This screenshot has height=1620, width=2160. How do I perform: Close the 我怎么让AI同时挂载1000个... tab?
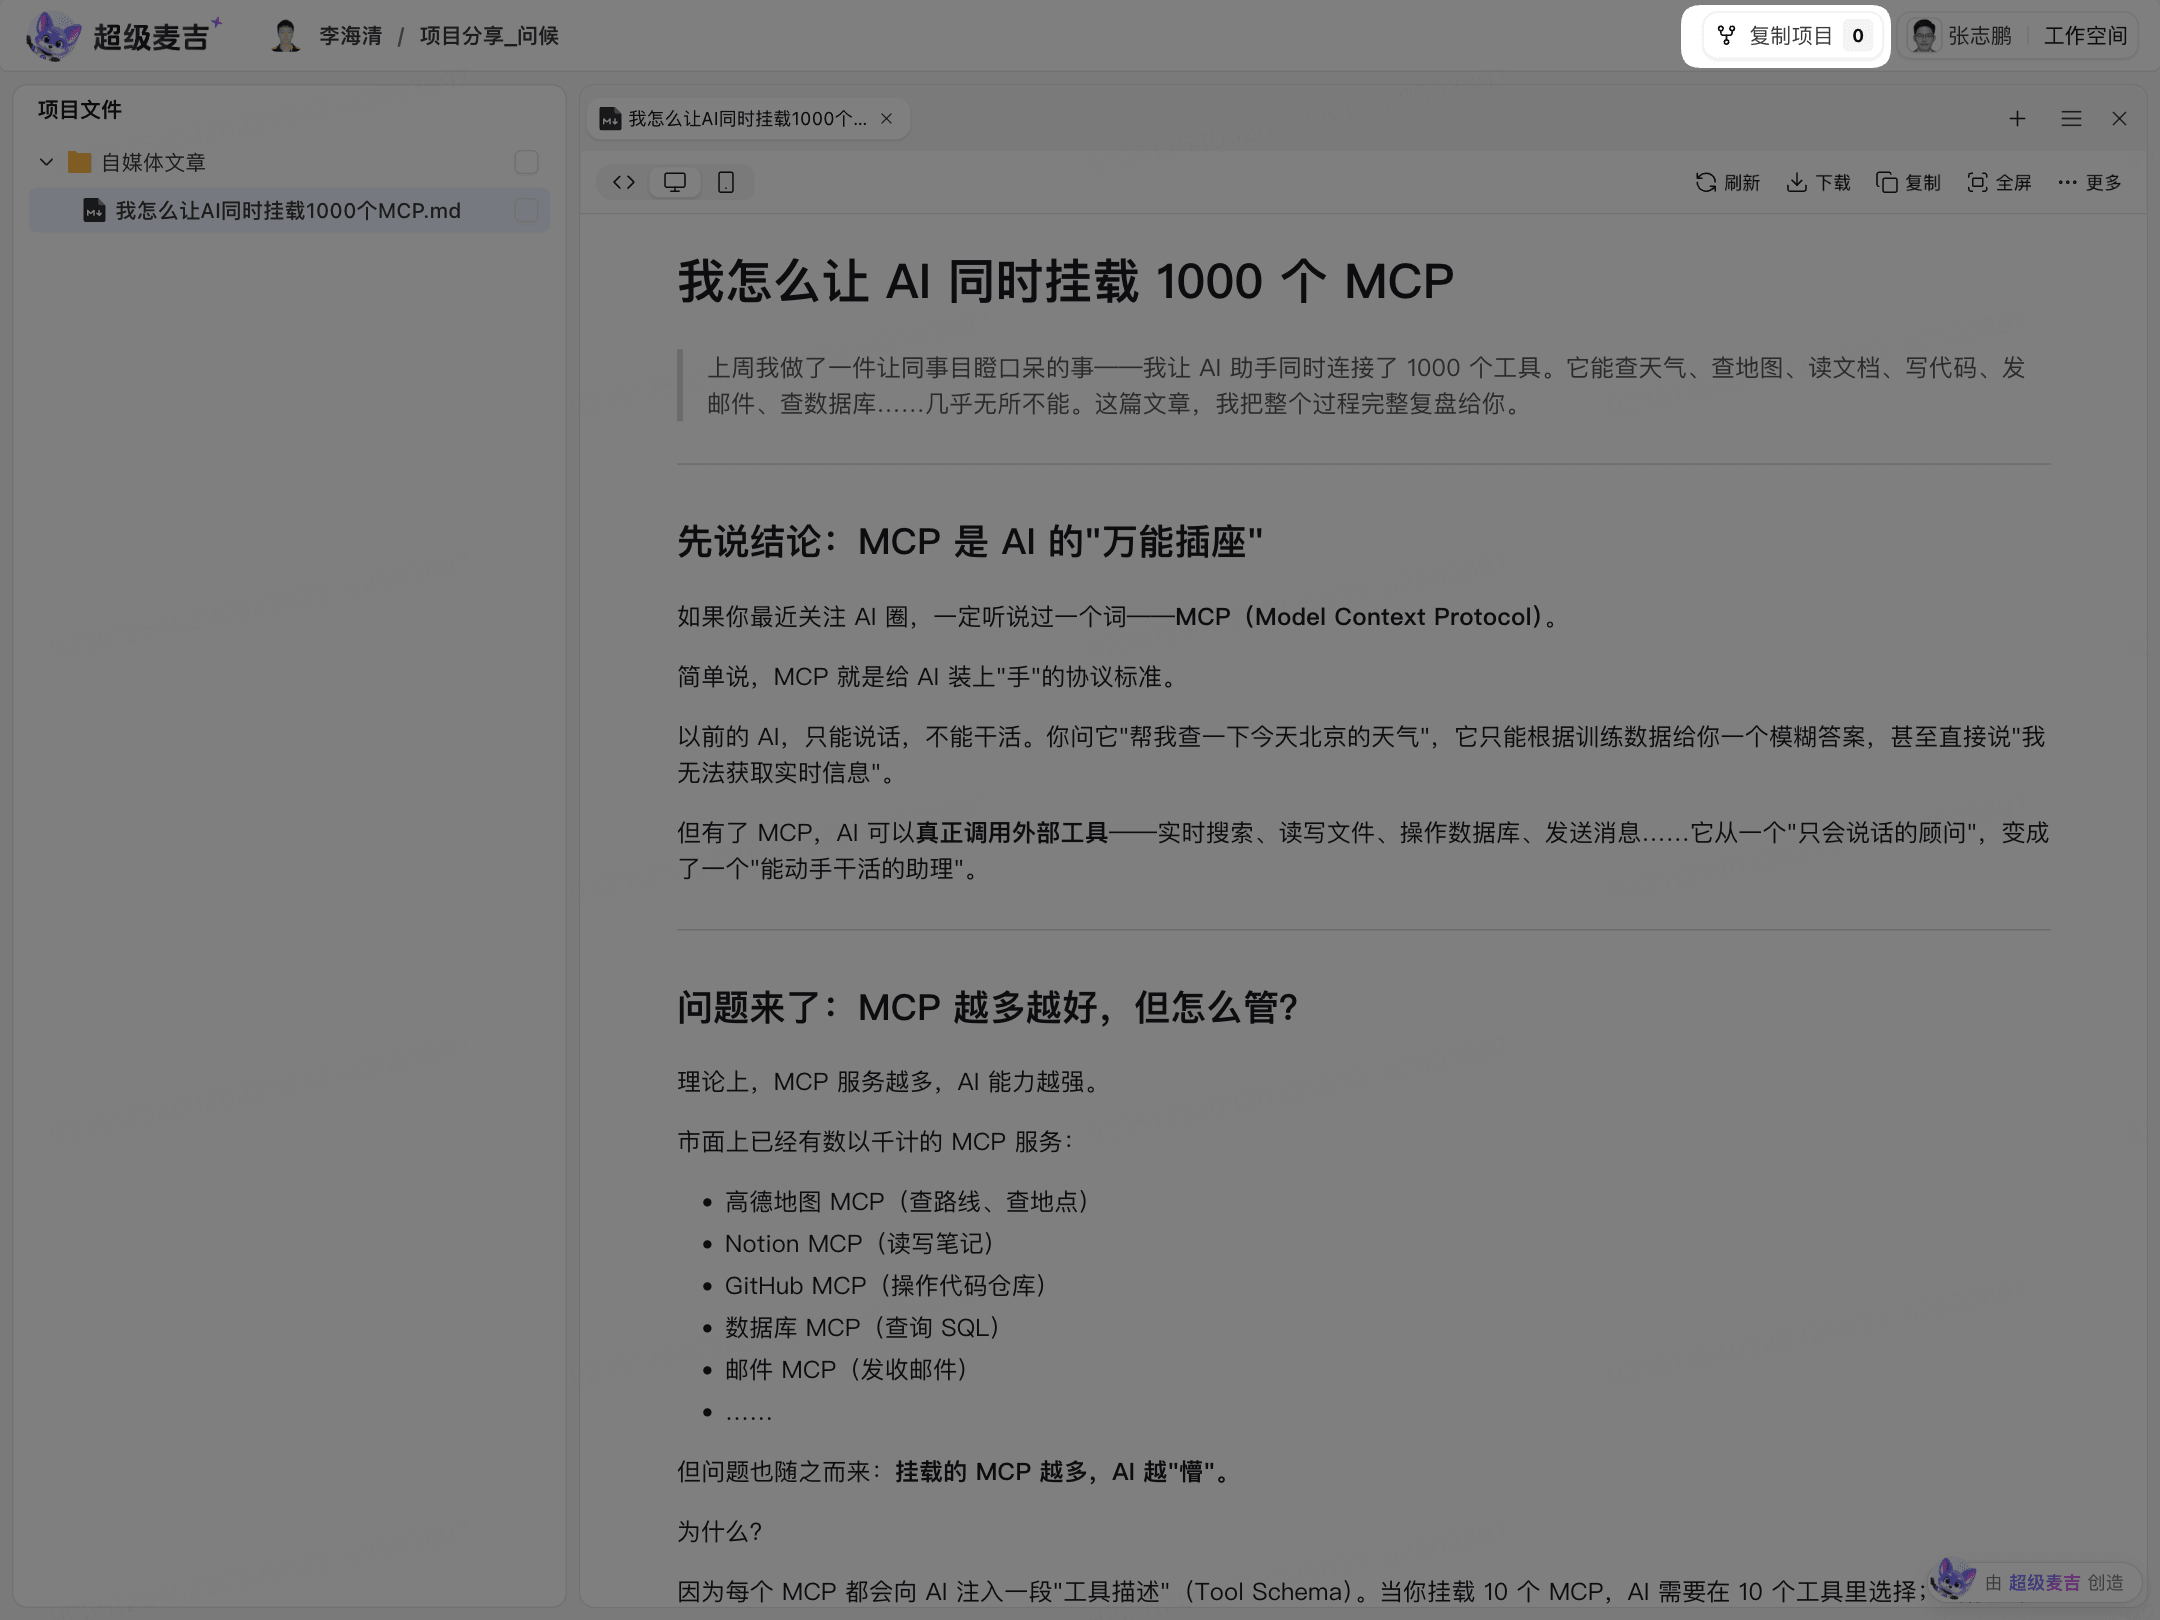point(886,119)
